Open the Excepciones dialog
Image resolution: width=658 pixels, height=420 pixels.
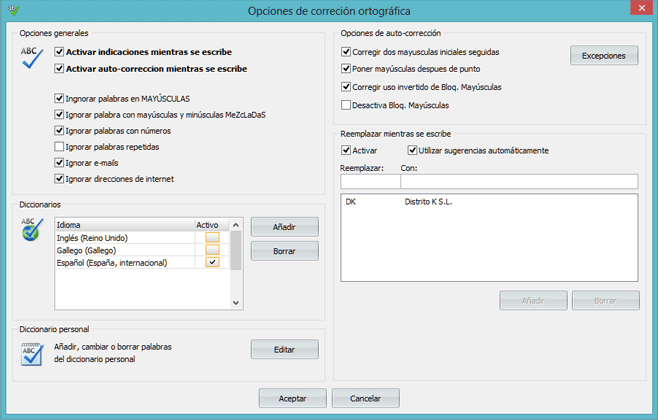(x=604, y=56)
